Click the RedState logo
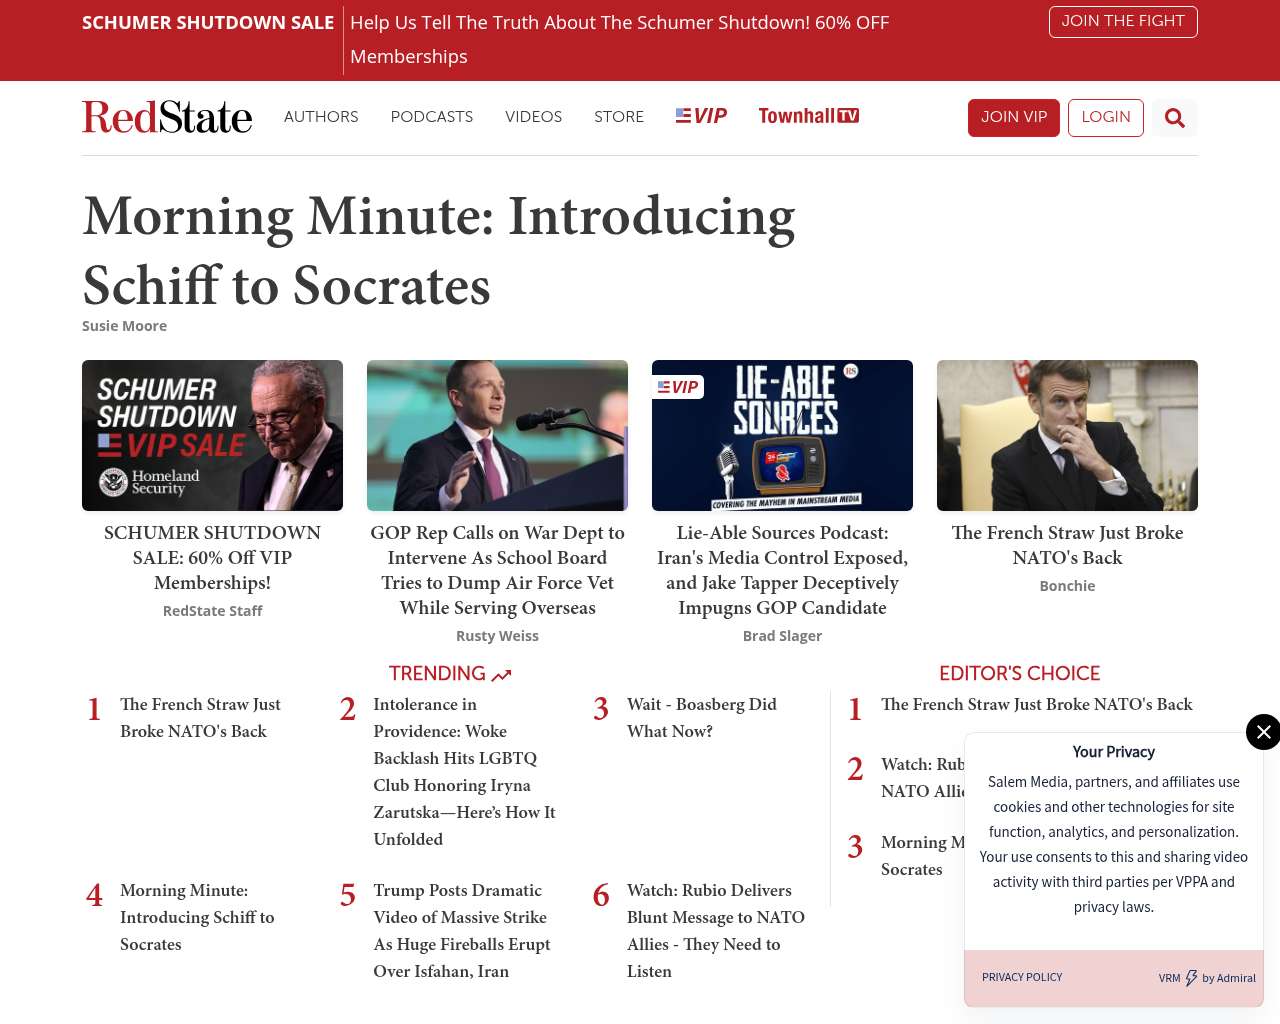 coord(167,117)
